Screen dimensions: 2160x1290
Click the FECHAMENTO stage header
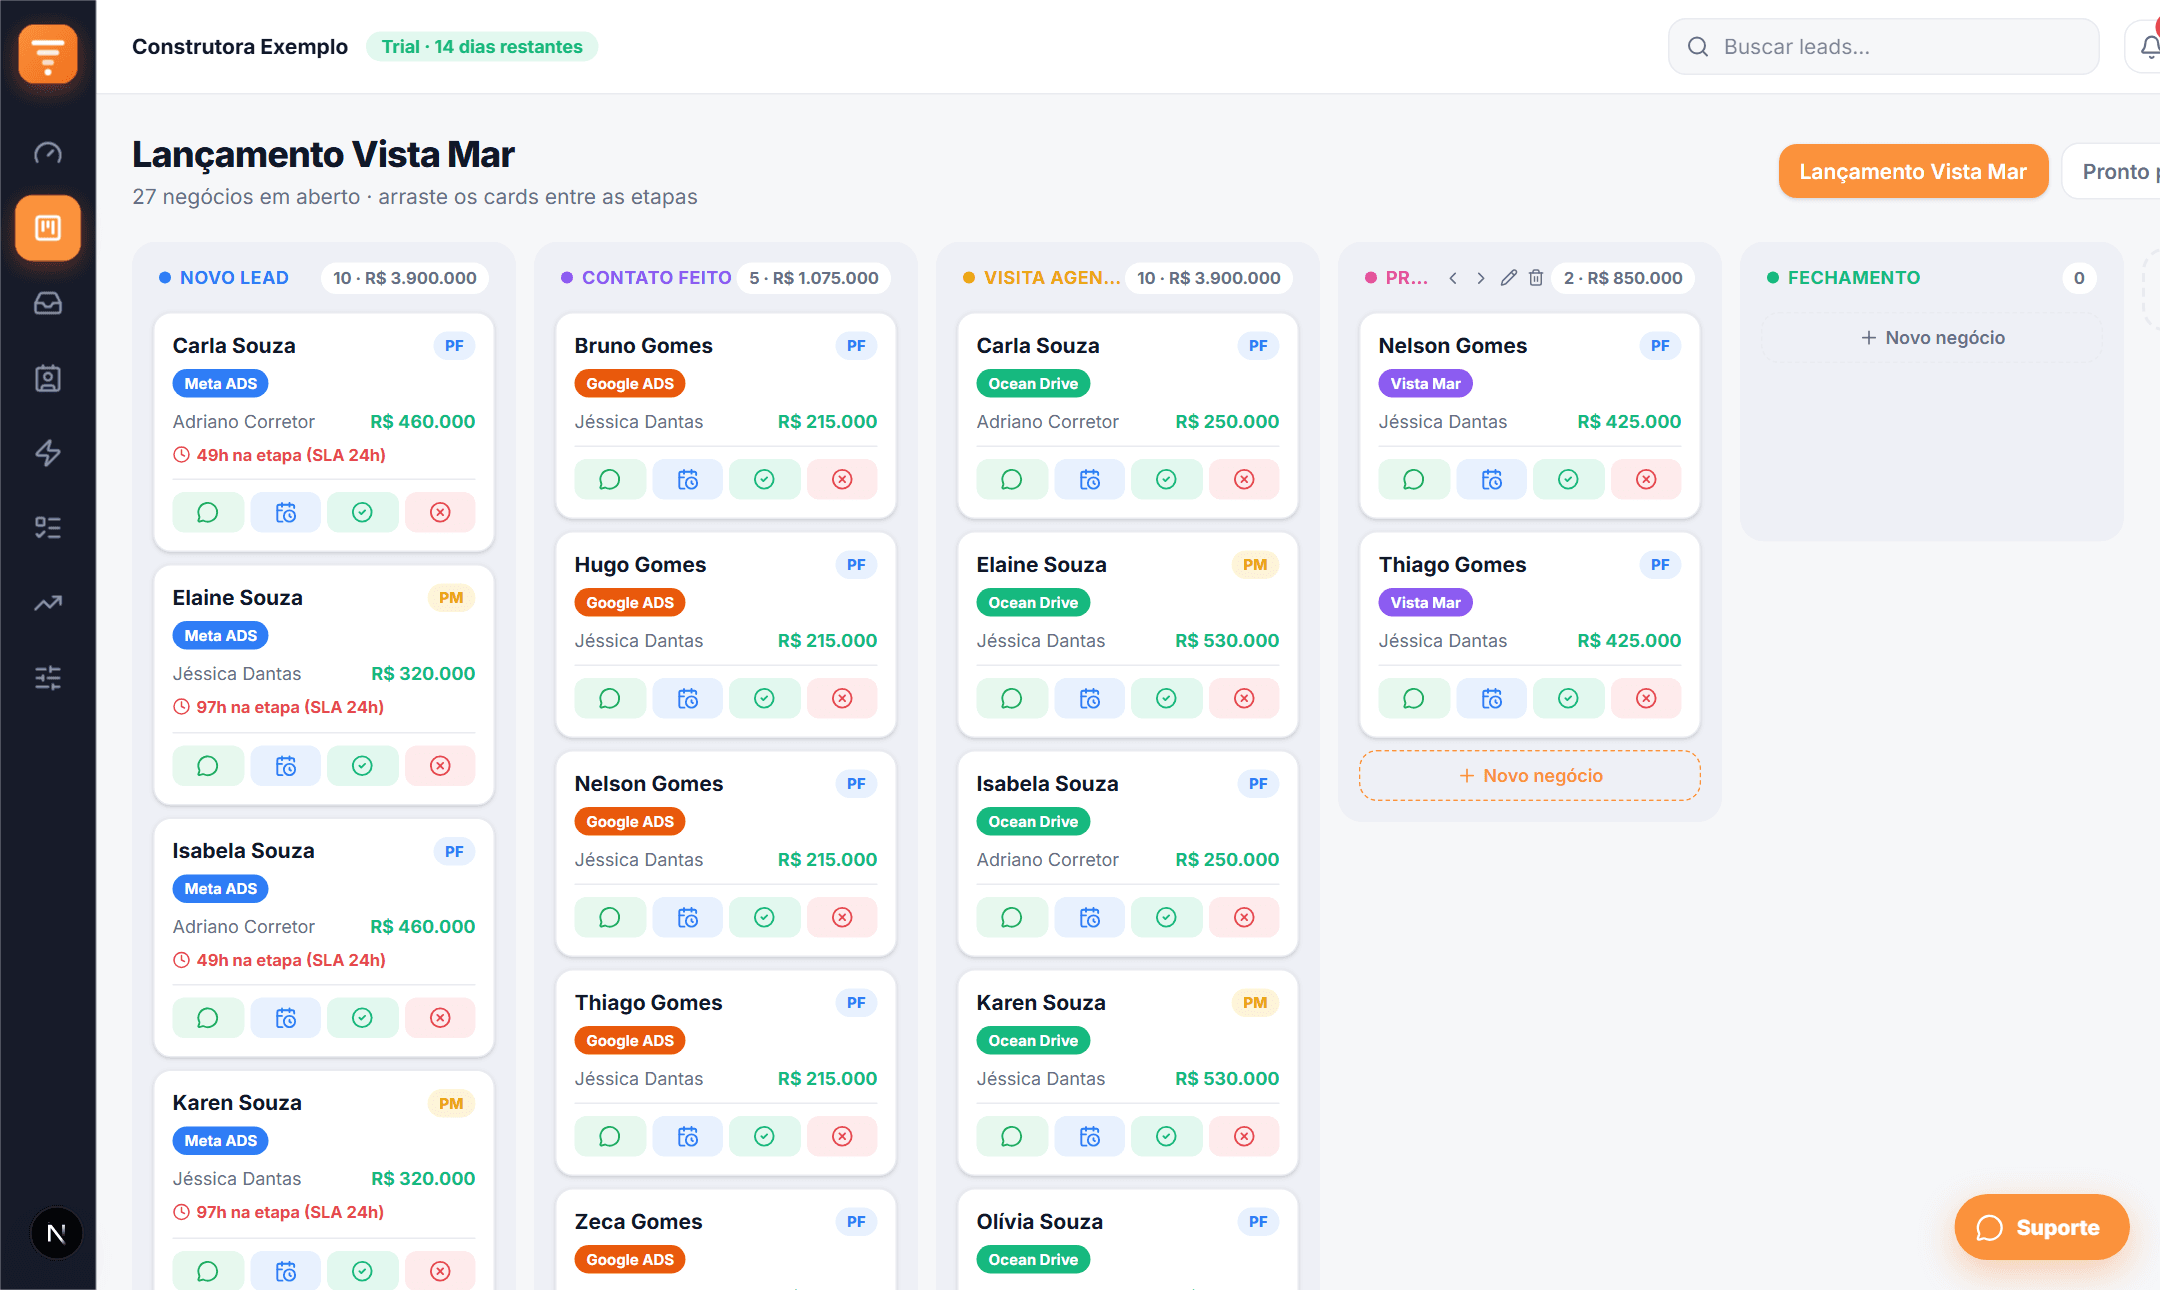1854,278
